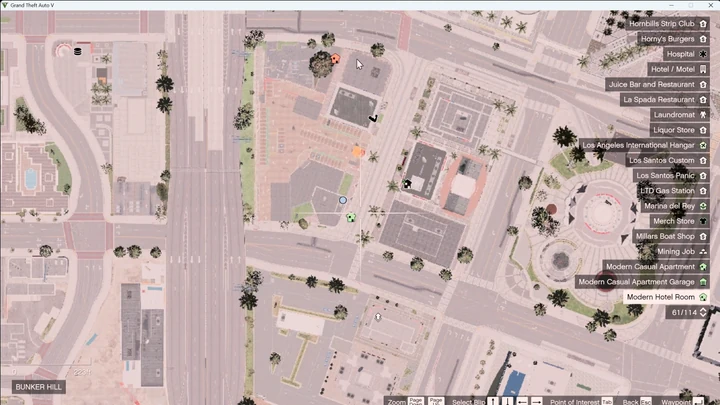Select the Los Santos Panic entry
This screenshot has width=720, height=405.
click(x=671, y=175)
